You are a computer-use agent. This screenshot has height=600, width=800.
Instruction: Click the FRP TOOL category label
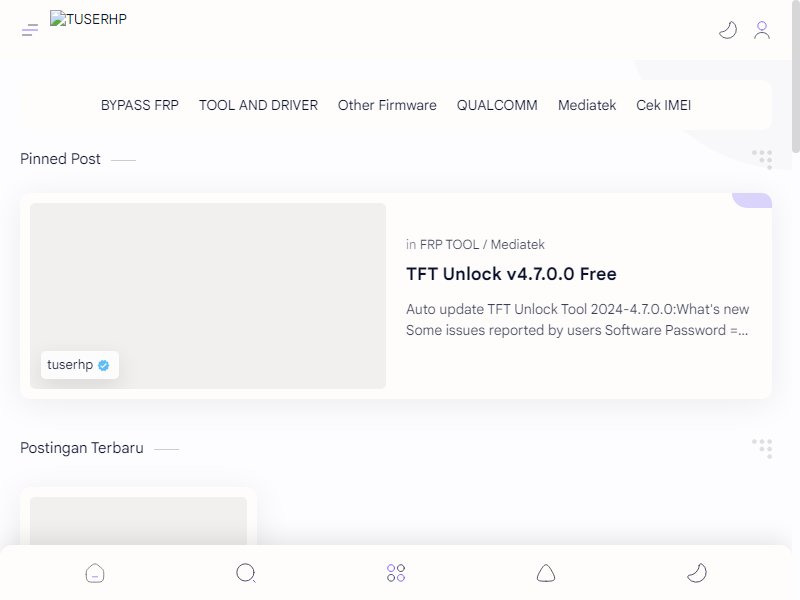point(449,244)
